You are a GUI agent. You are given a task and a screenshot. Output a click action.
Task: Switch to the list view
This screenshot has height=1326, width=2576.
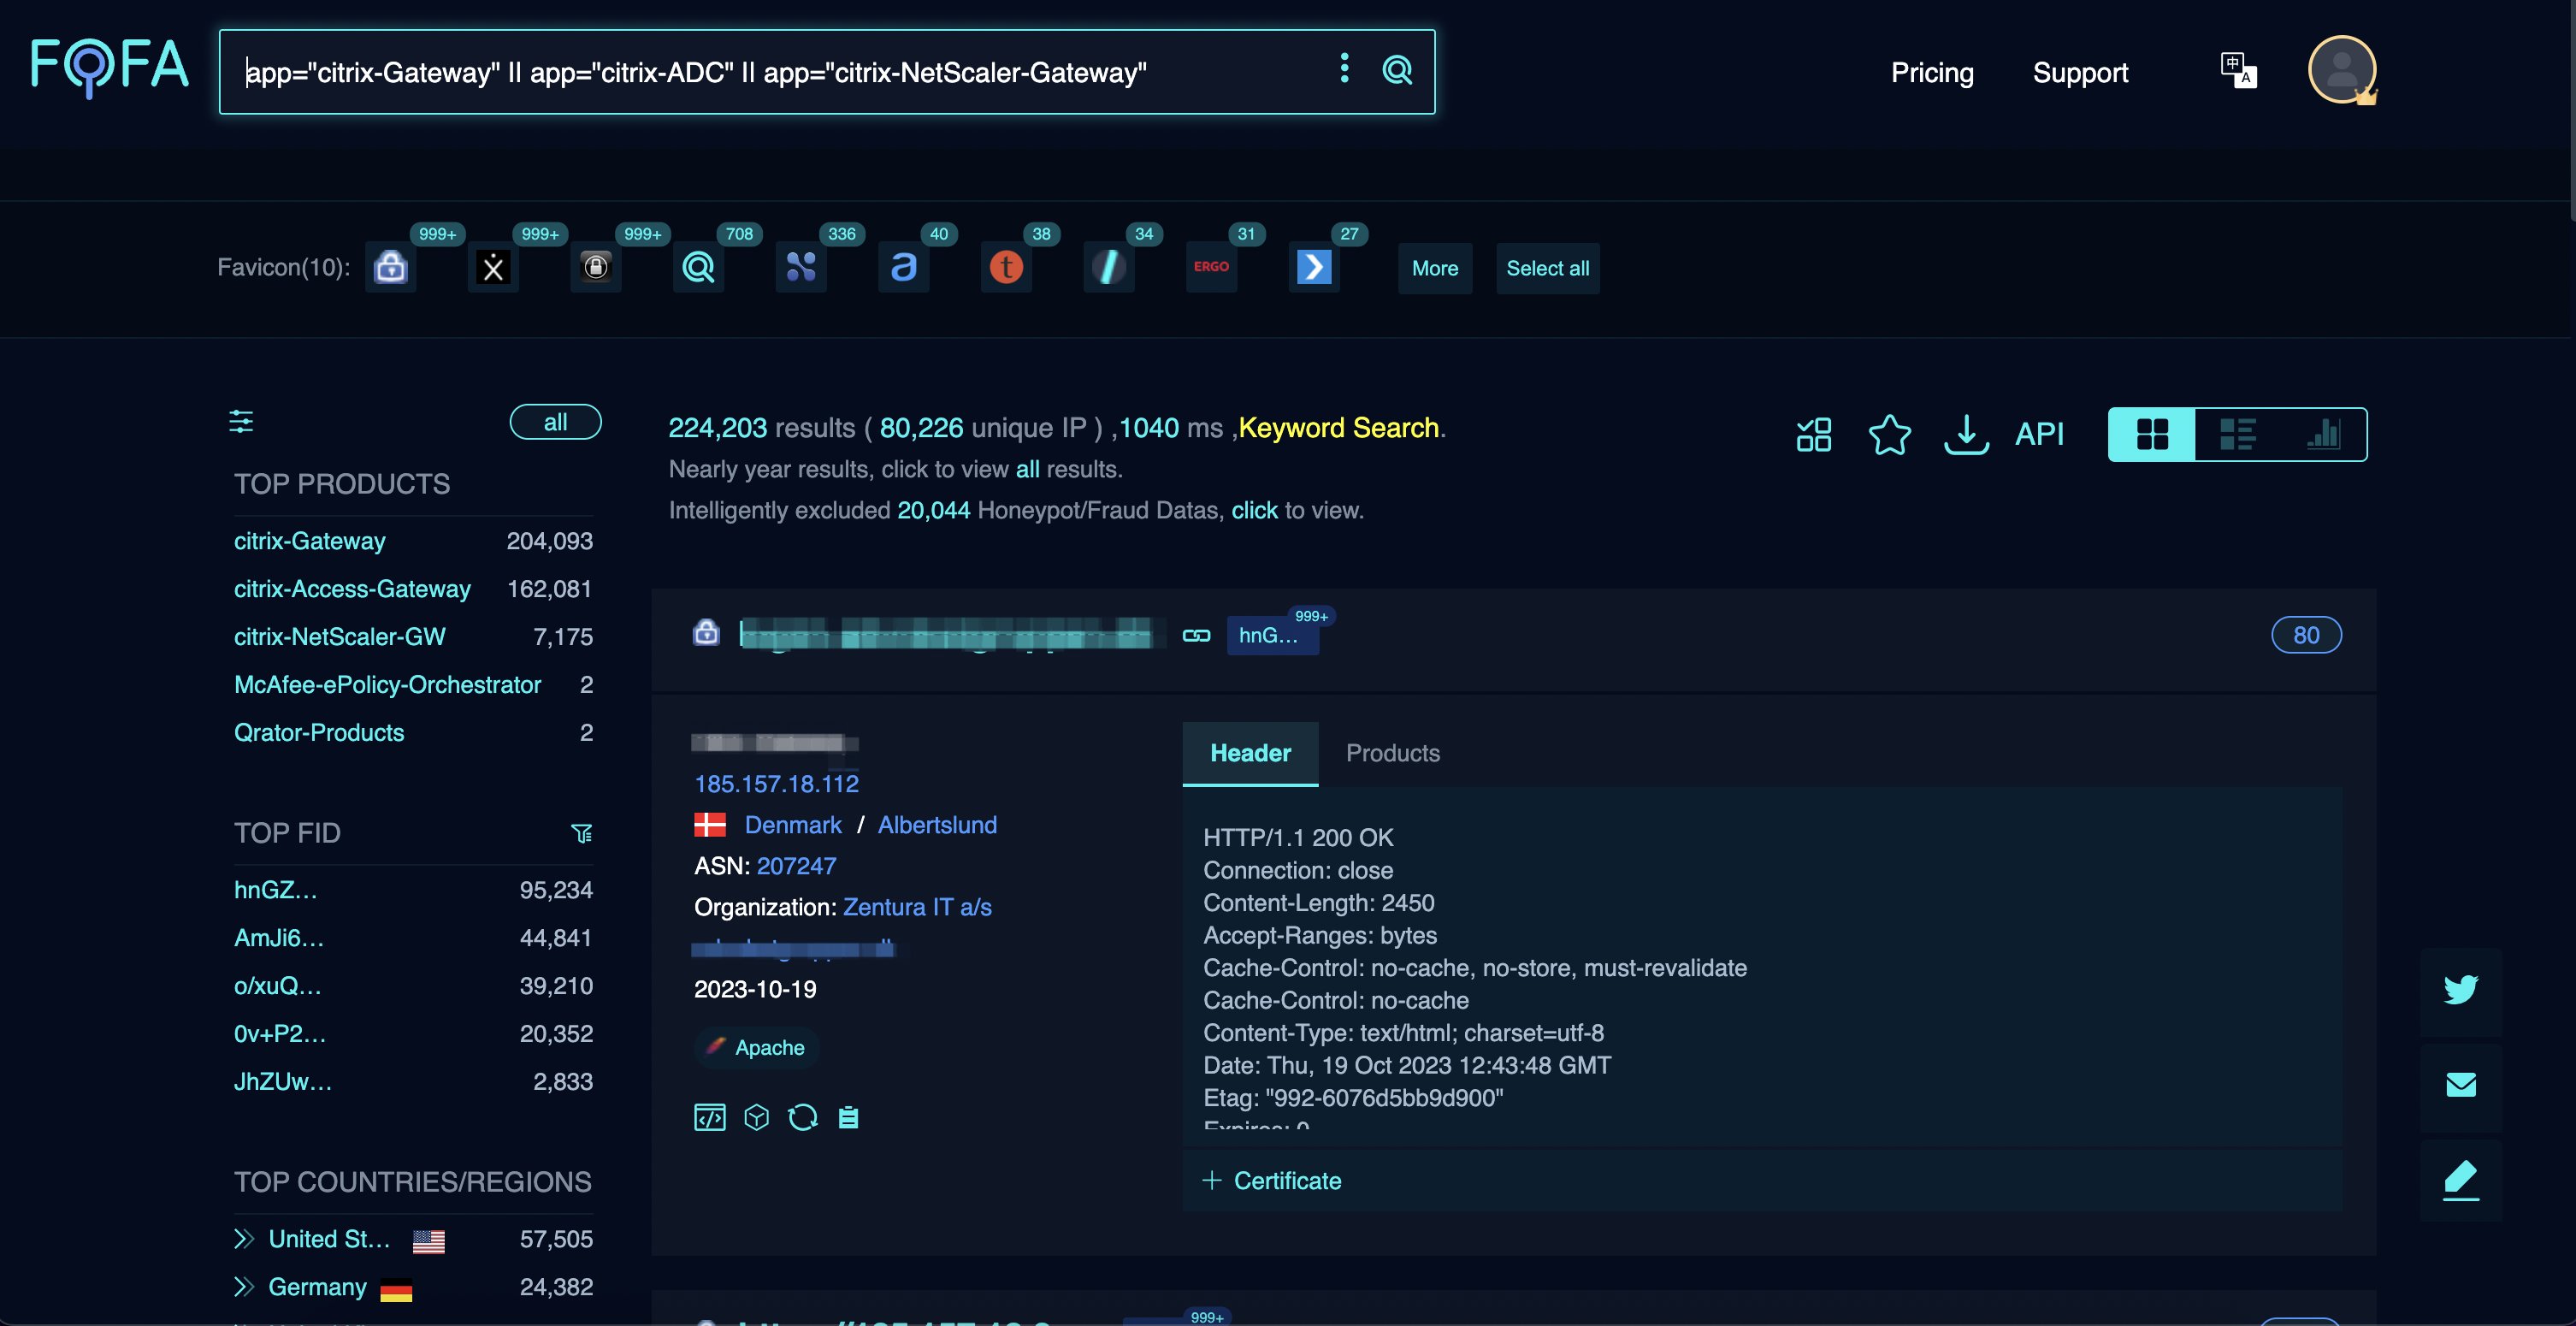(x=2237, y=434)
